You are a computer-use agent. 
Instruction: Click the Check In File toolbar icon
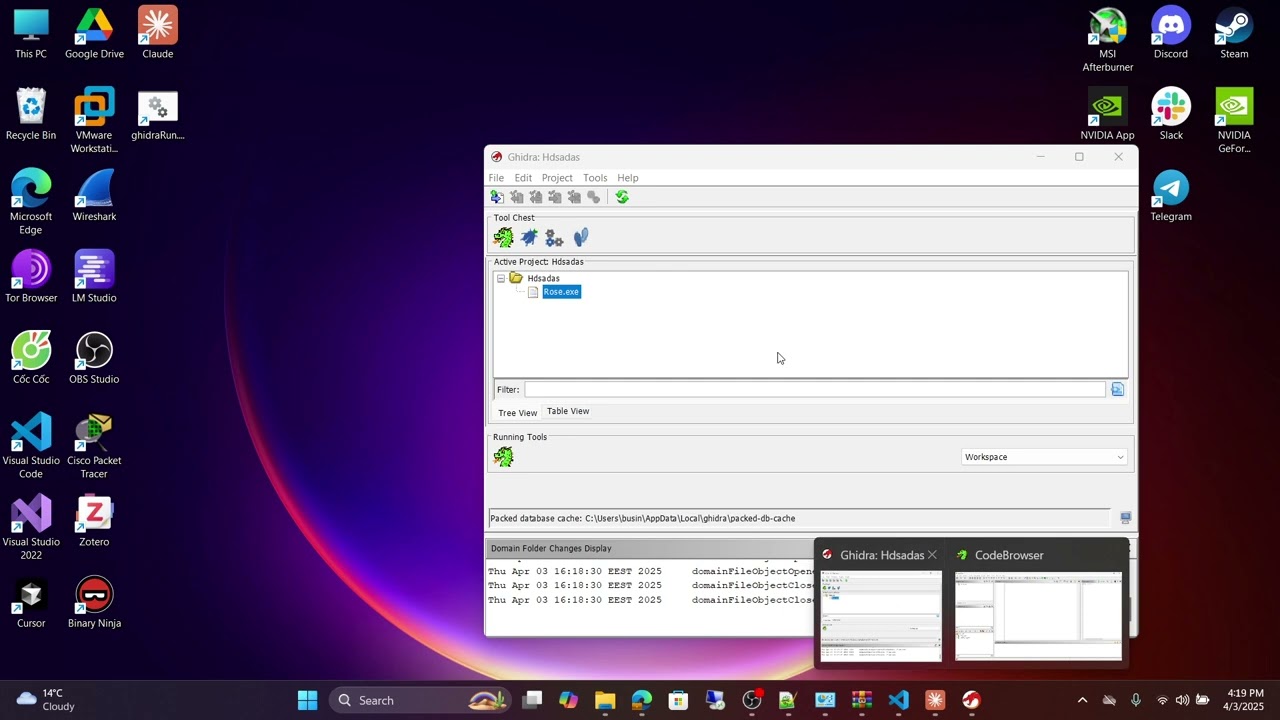click(x=554, y=197)
